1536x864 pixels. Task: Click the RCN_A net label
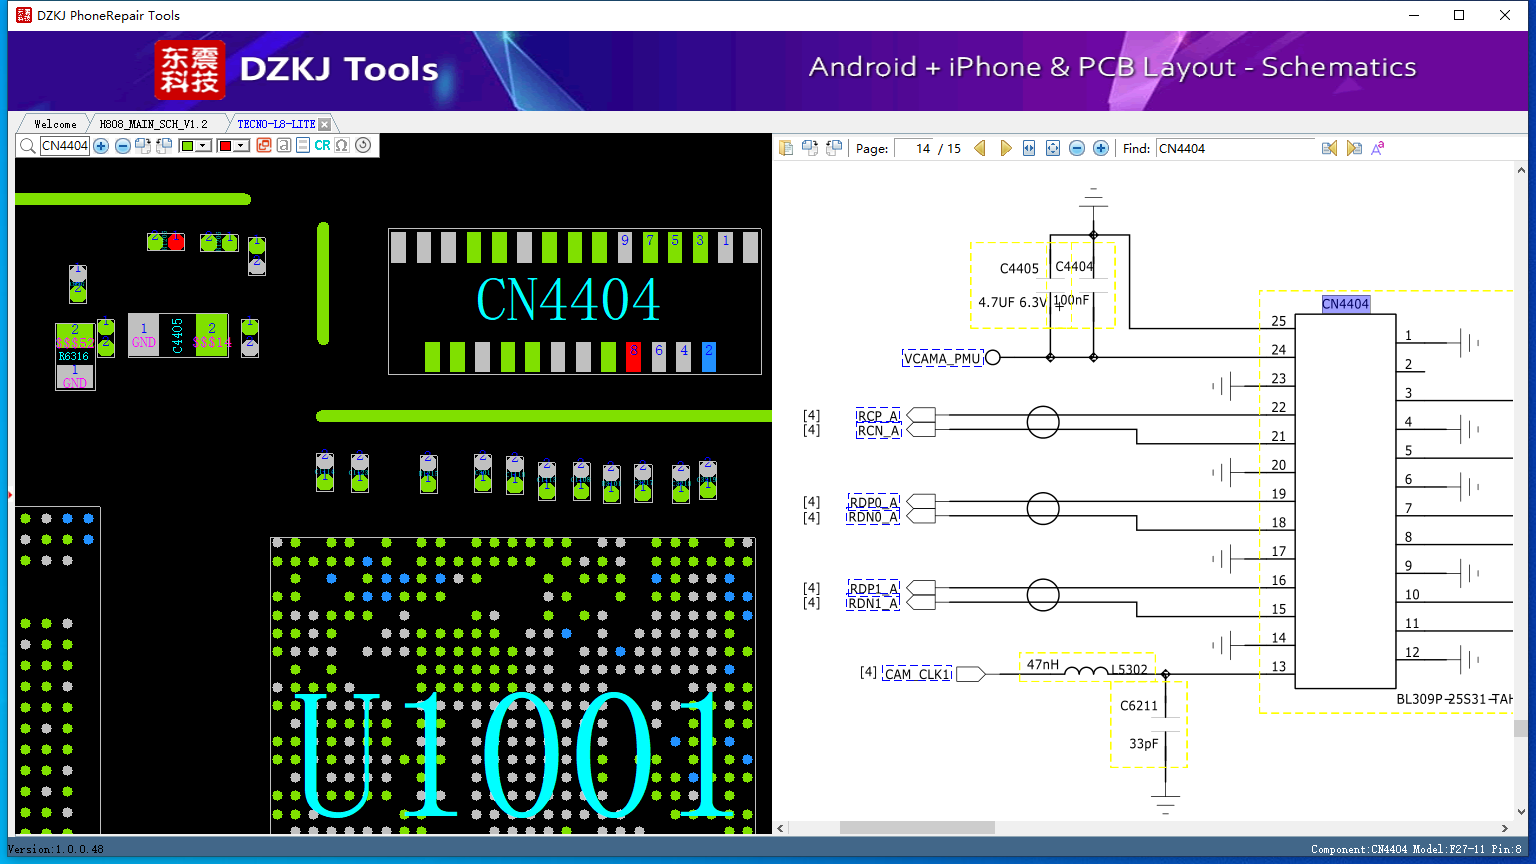(878, 431)
